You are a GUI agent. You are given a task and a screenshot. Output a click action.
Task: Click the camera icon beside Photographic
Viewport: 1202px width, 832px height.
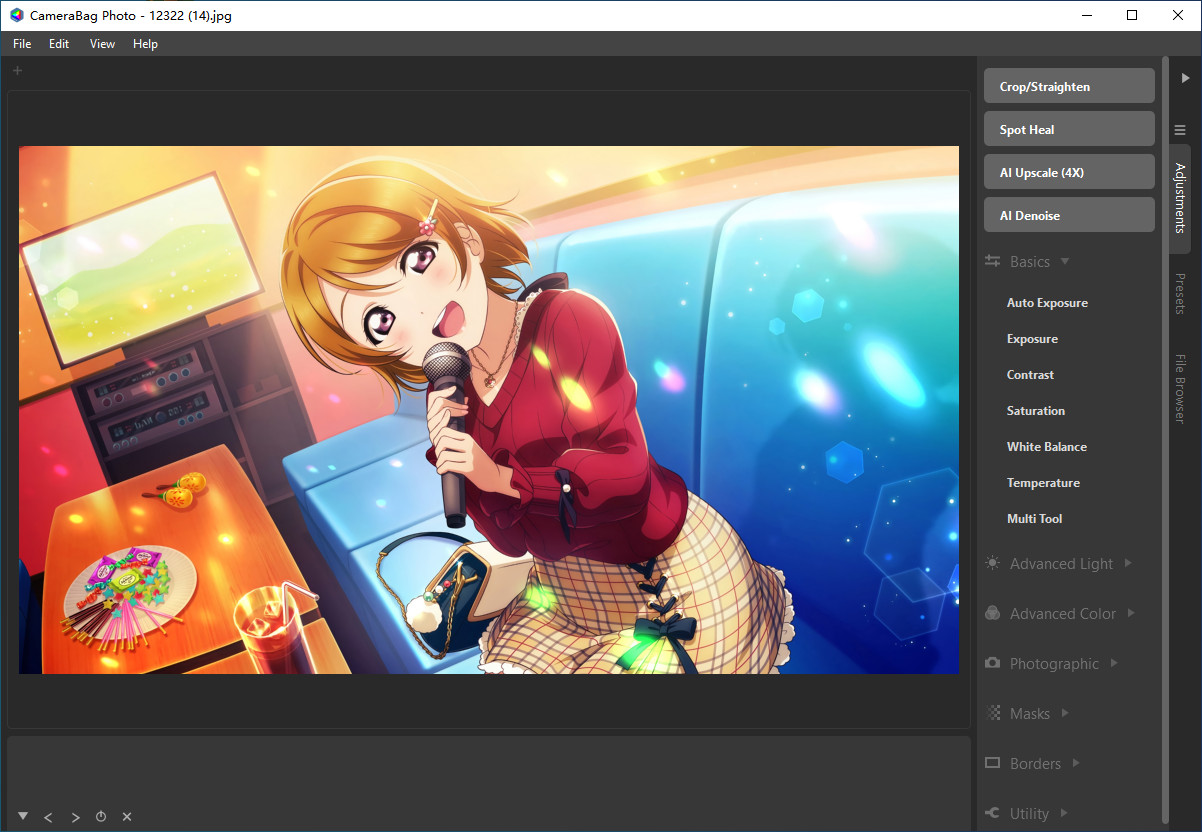point(992,663)
